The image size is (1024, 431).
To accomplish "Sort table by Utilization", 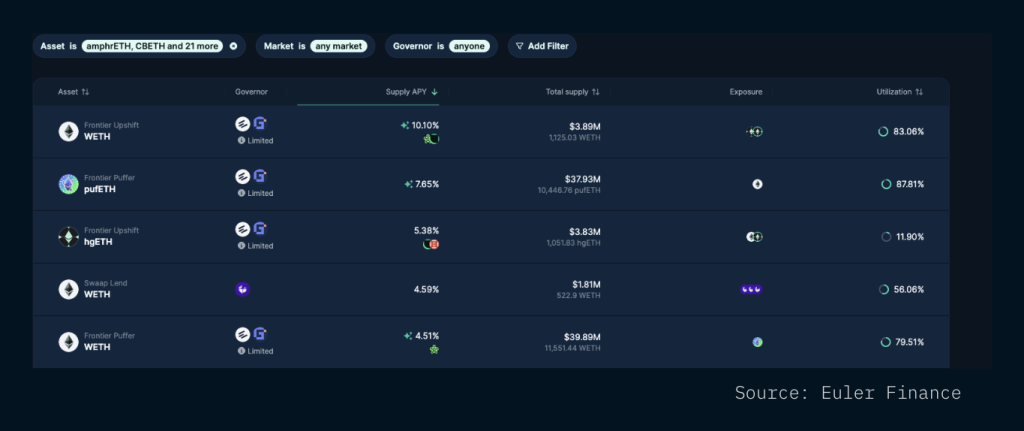I will click(x=899, y=92).
